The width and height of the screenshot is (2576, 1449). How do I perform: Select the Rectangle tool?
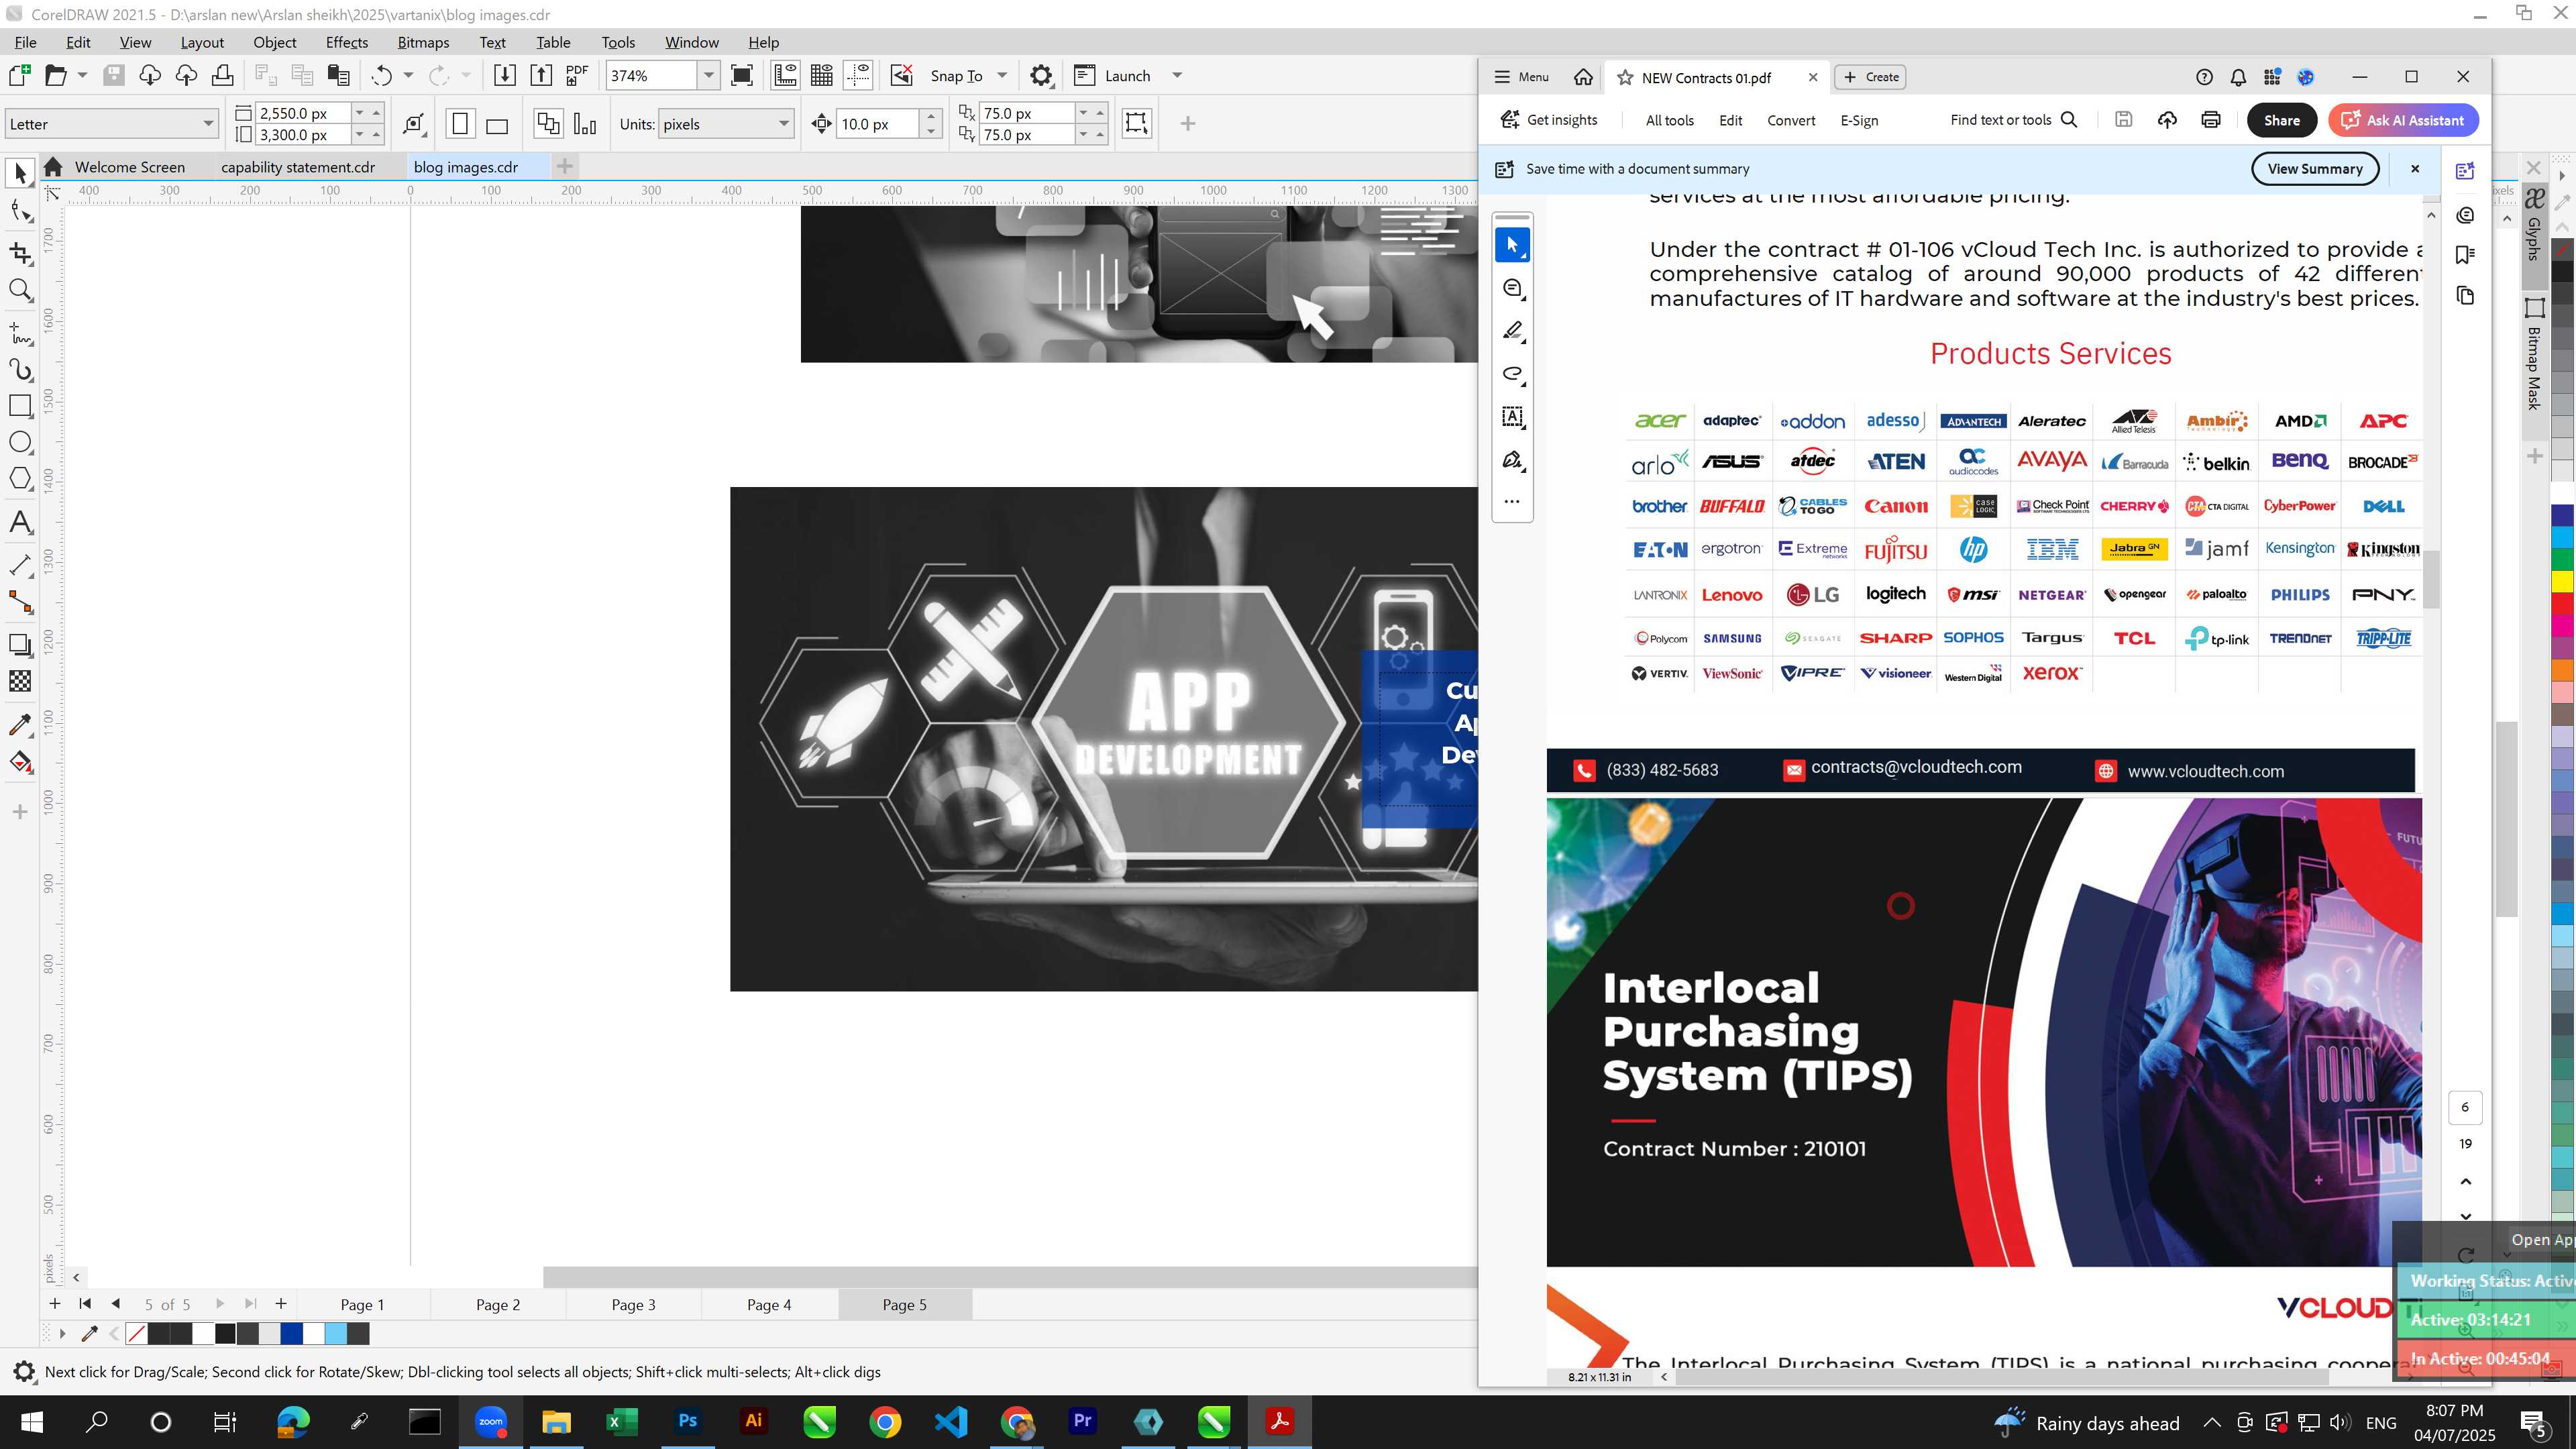pos(20,406)
